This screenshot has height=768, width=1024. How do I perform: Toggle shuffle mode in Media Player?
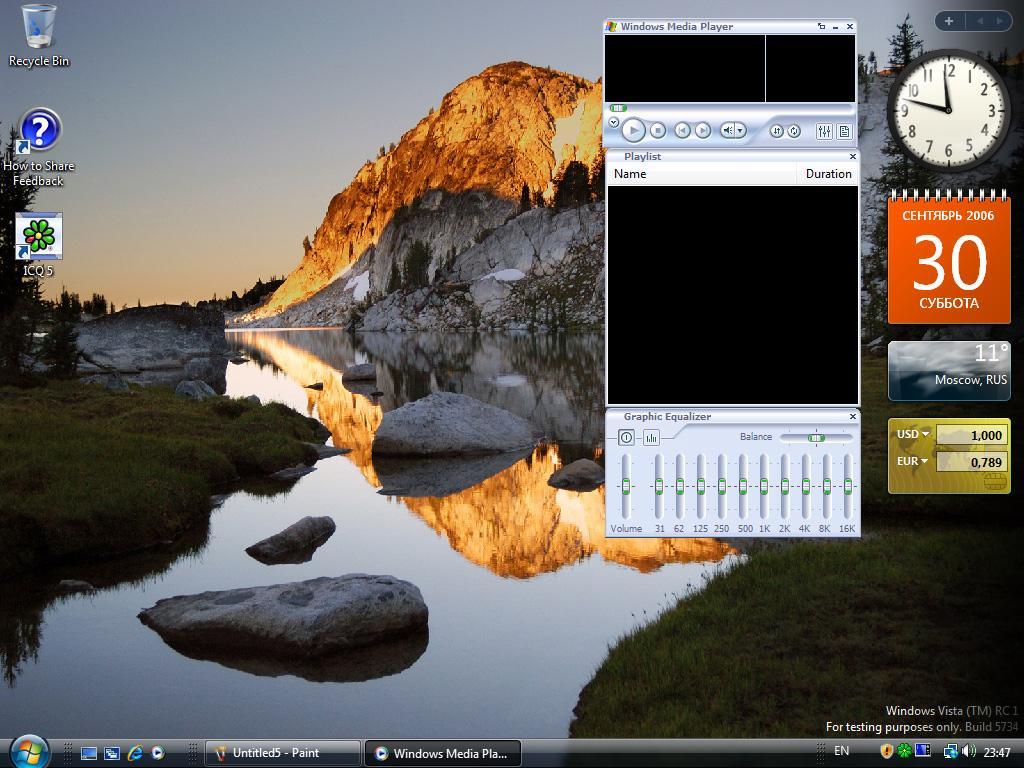coord(776,131)
